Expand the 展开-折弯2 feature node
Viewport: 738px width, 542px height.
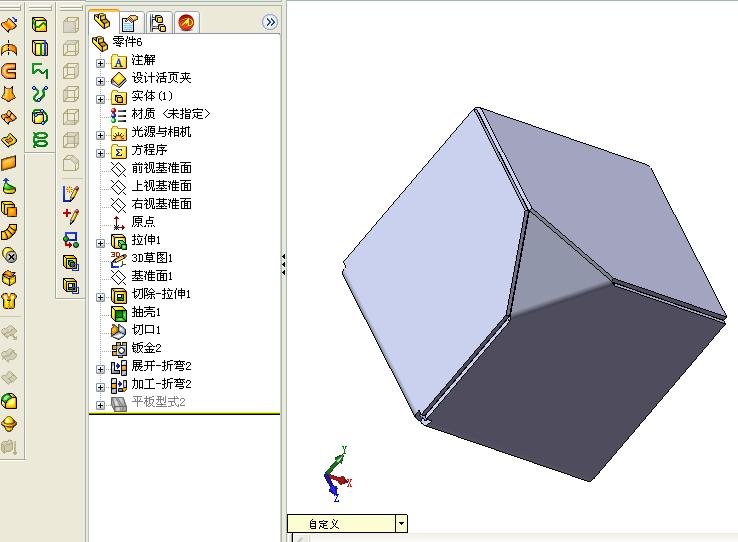(x=100, y=369)
